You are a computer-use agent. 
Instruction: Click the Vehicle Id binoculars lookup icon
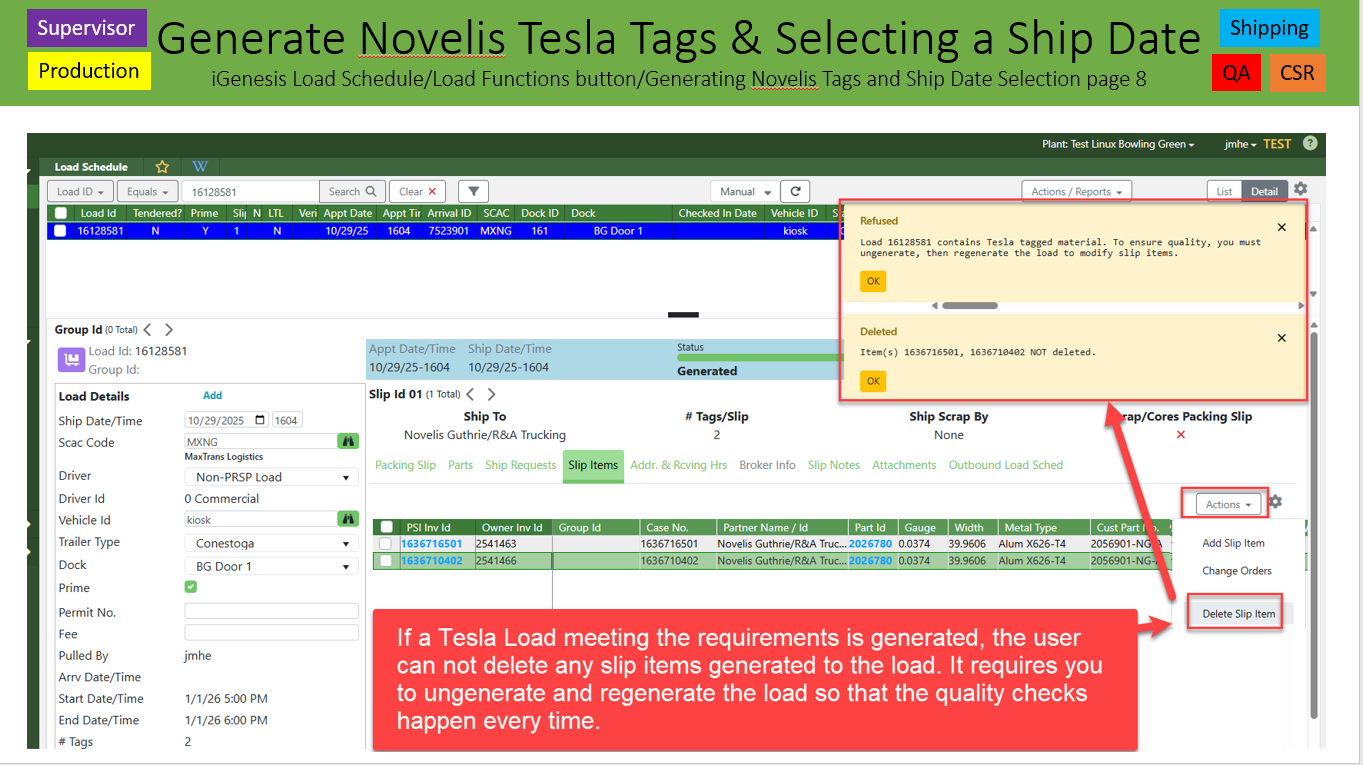point(348,519)
